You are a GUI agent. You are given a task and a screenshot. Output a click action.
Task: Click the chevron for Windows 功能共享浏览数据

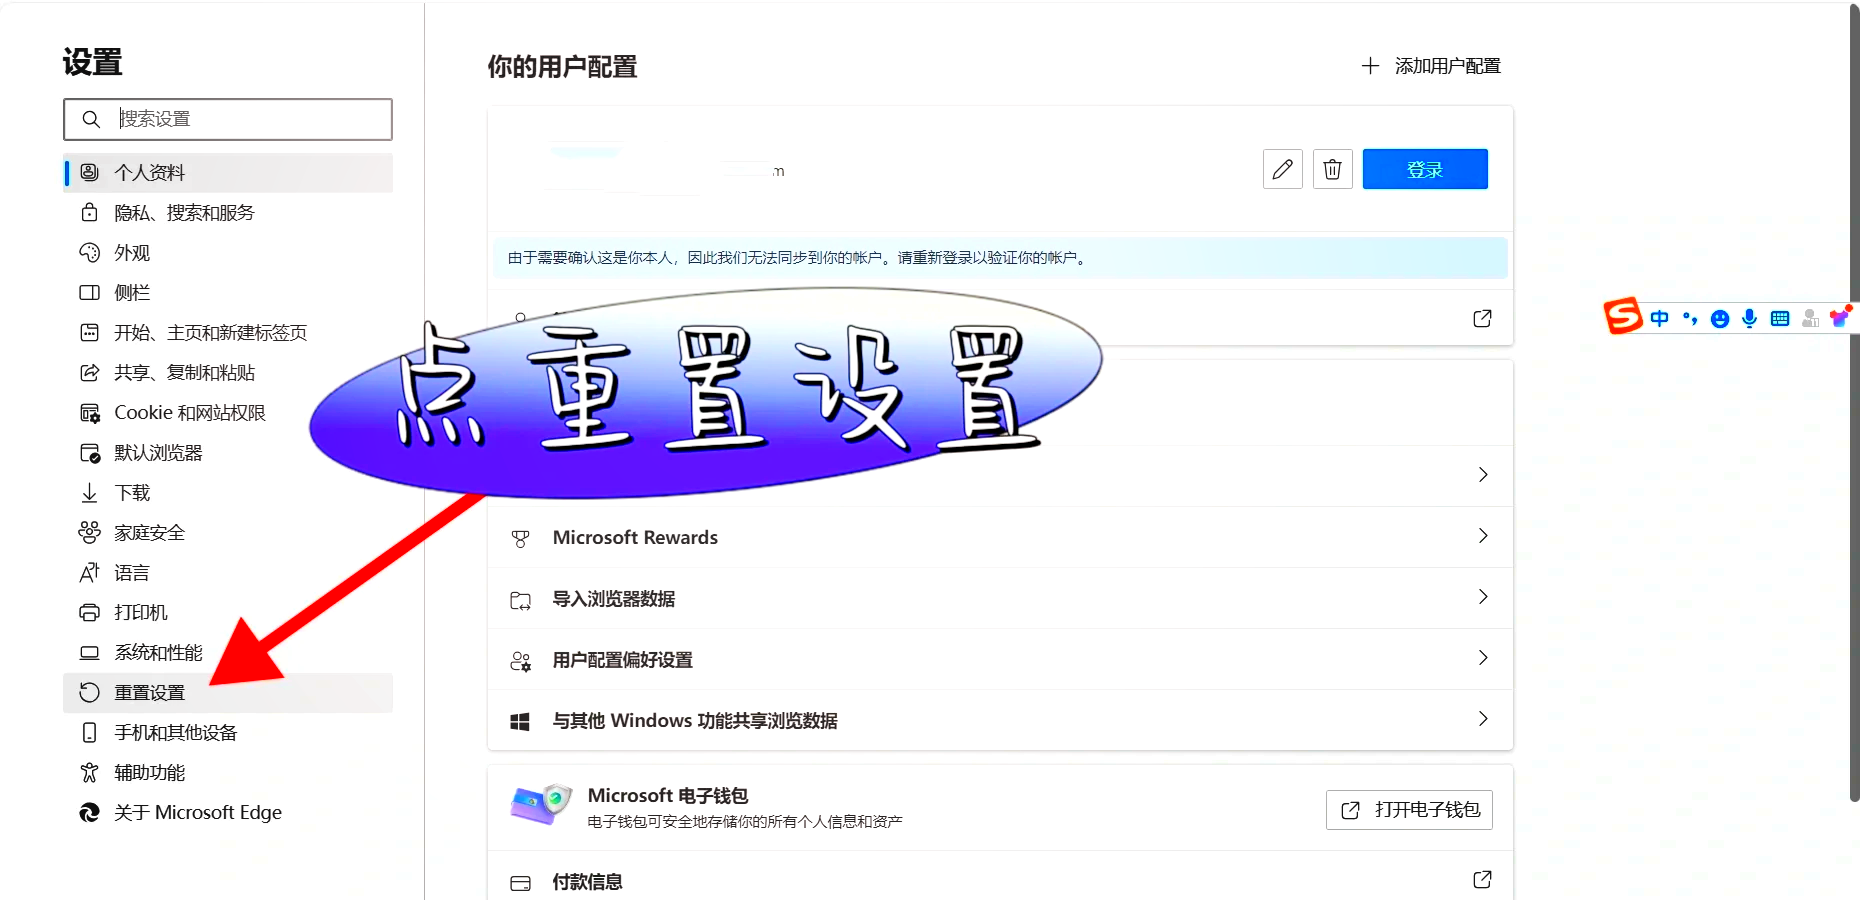tap(1483, 719)
